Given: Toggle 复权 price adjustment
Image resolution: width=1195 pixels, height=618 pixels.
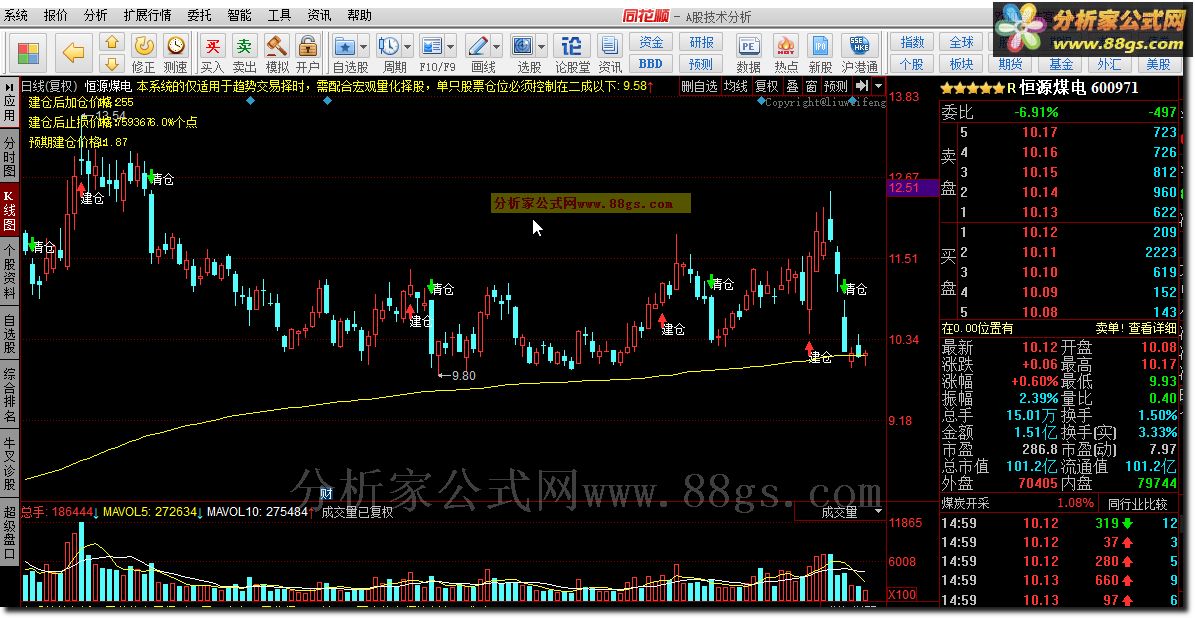Looking at the screenshot, I should pyautogui.click(x=767, y=86).
